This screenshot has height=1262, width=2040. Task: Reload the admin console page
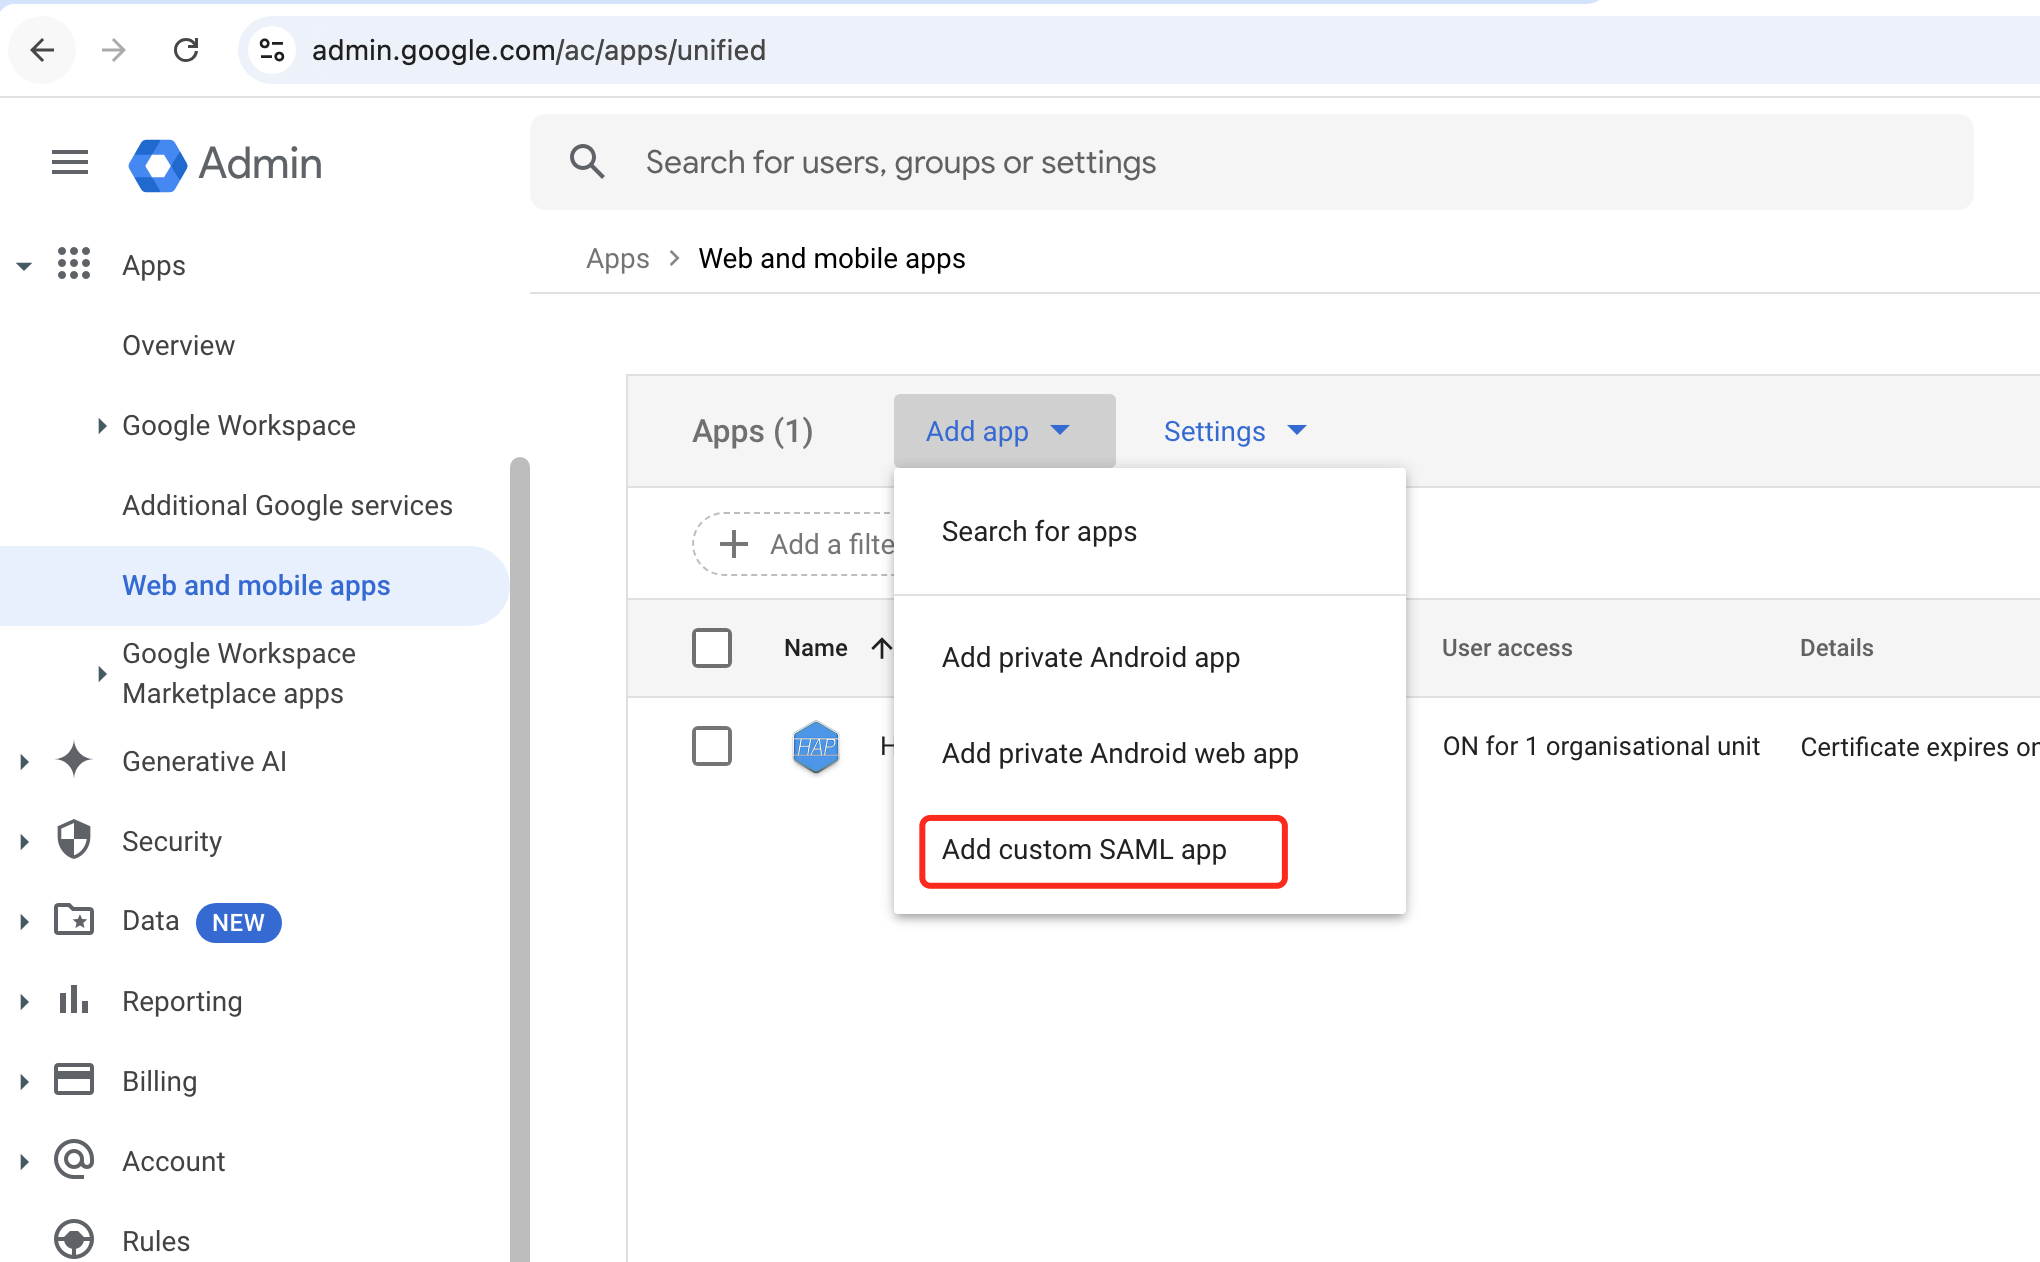(186, 50)
